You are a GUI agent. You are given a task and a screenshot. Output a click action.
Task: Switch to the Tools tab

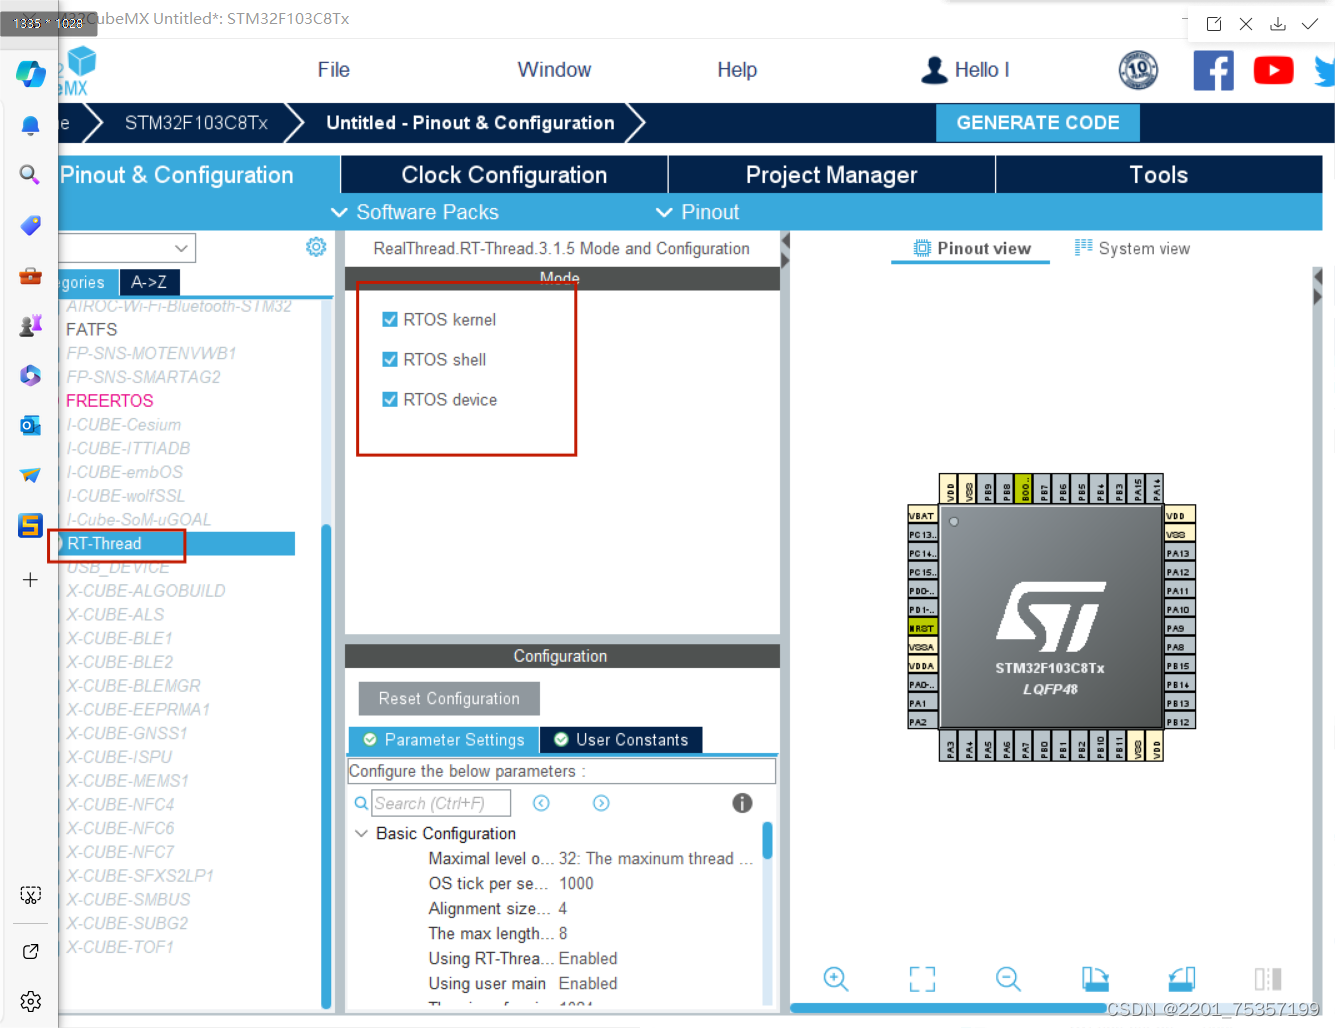point(1159,175)
